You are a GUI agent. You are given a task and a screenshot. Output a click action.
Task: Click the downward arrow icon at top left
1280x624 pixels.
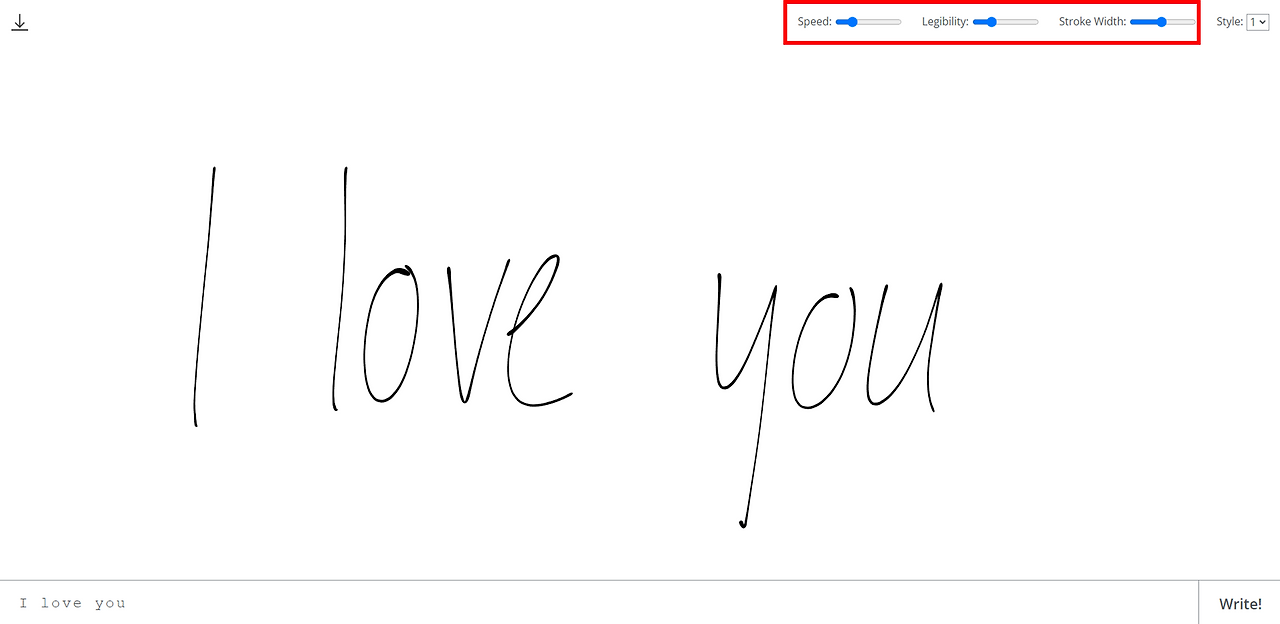point(19,21)
